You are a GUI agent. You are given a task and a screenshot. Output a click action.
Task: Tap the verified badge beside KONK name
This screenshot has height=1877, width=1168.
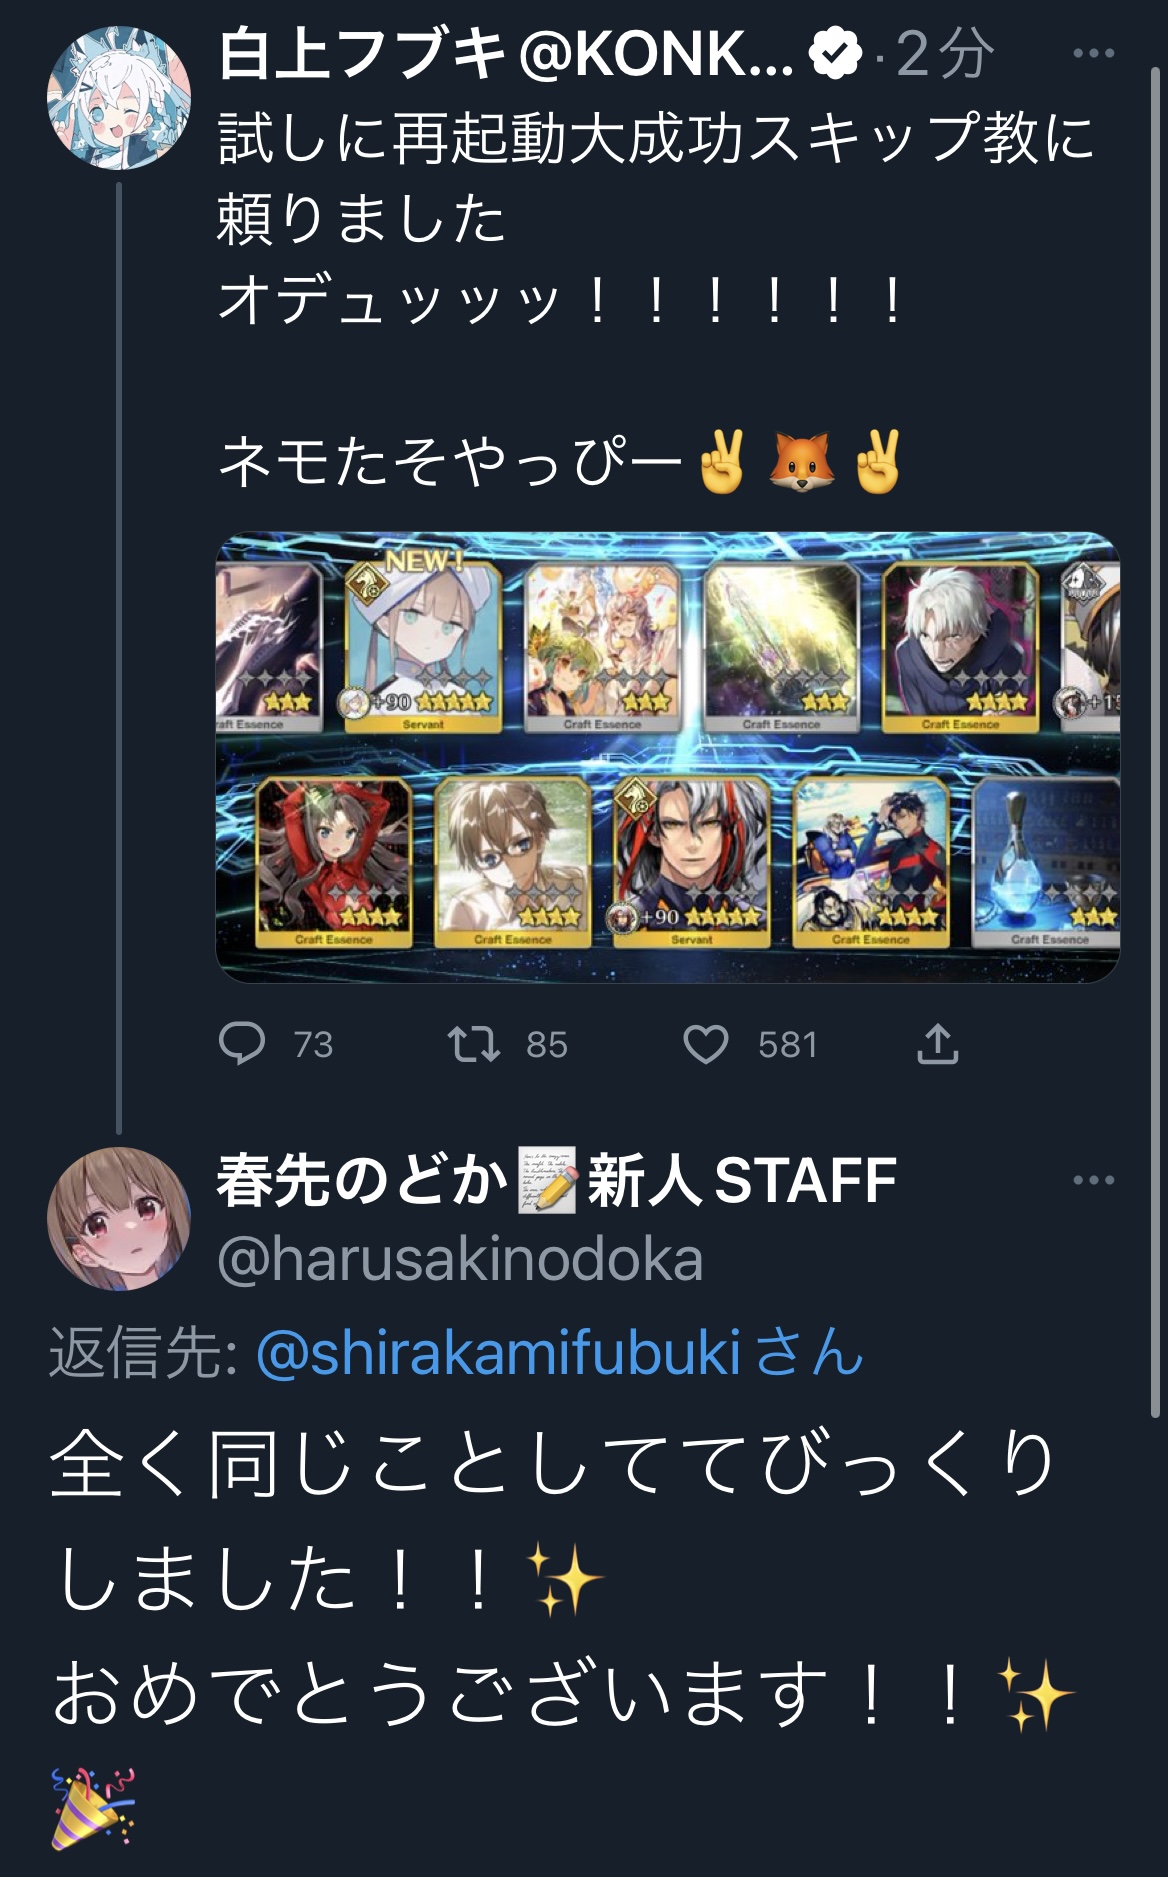(836, 55)
